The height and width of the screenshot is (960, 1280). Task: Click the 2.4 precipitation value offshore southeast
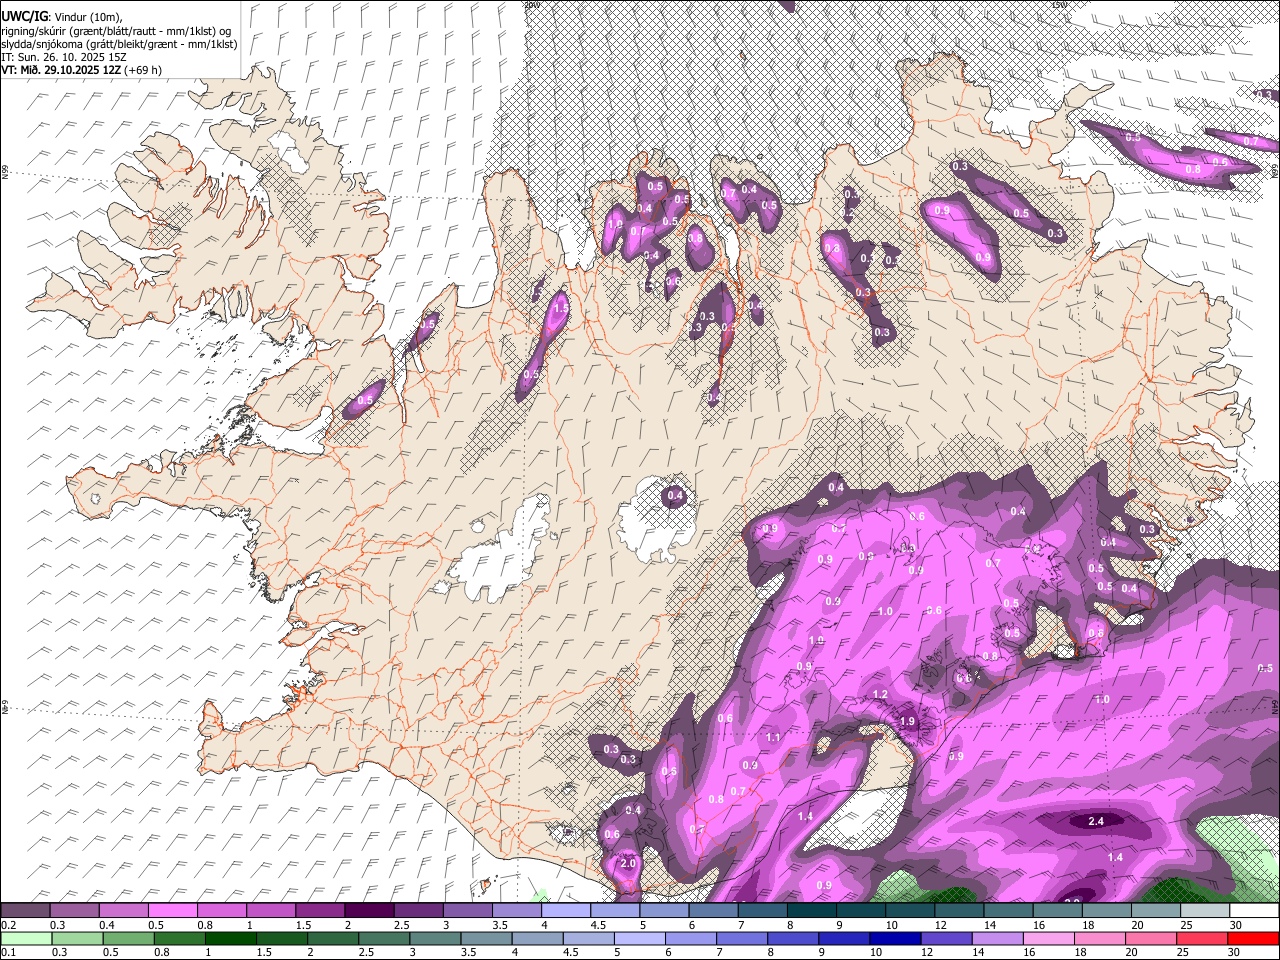pyautogui.click(x=1095, y=821)
